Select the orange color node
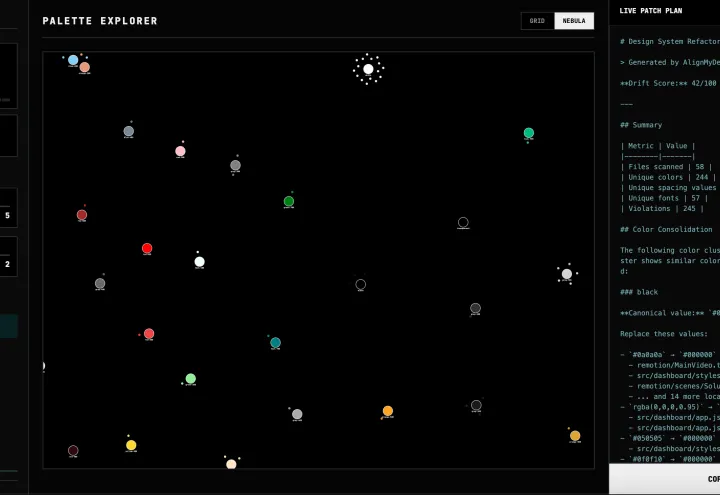 [388, 411]
